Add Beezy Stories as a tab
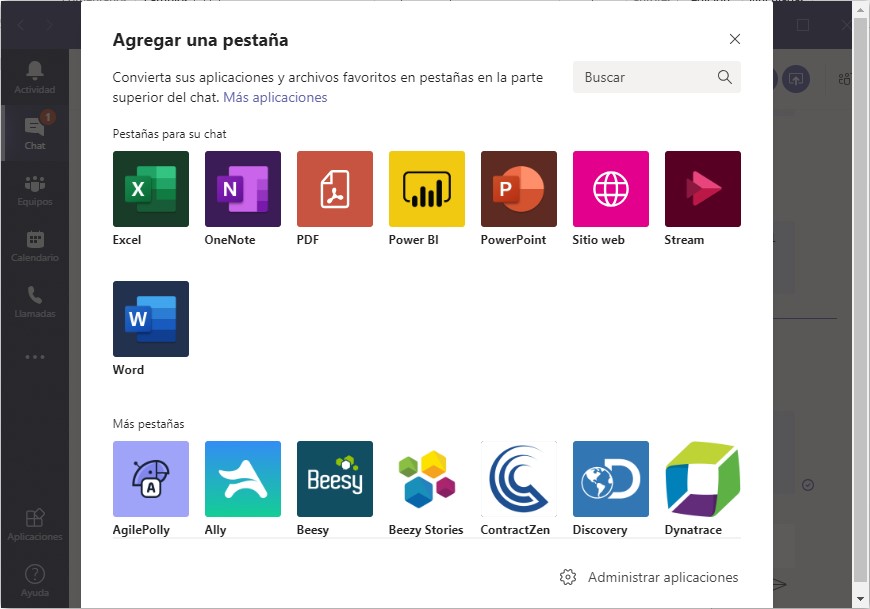The image size is (870, 609). point(426,478)
